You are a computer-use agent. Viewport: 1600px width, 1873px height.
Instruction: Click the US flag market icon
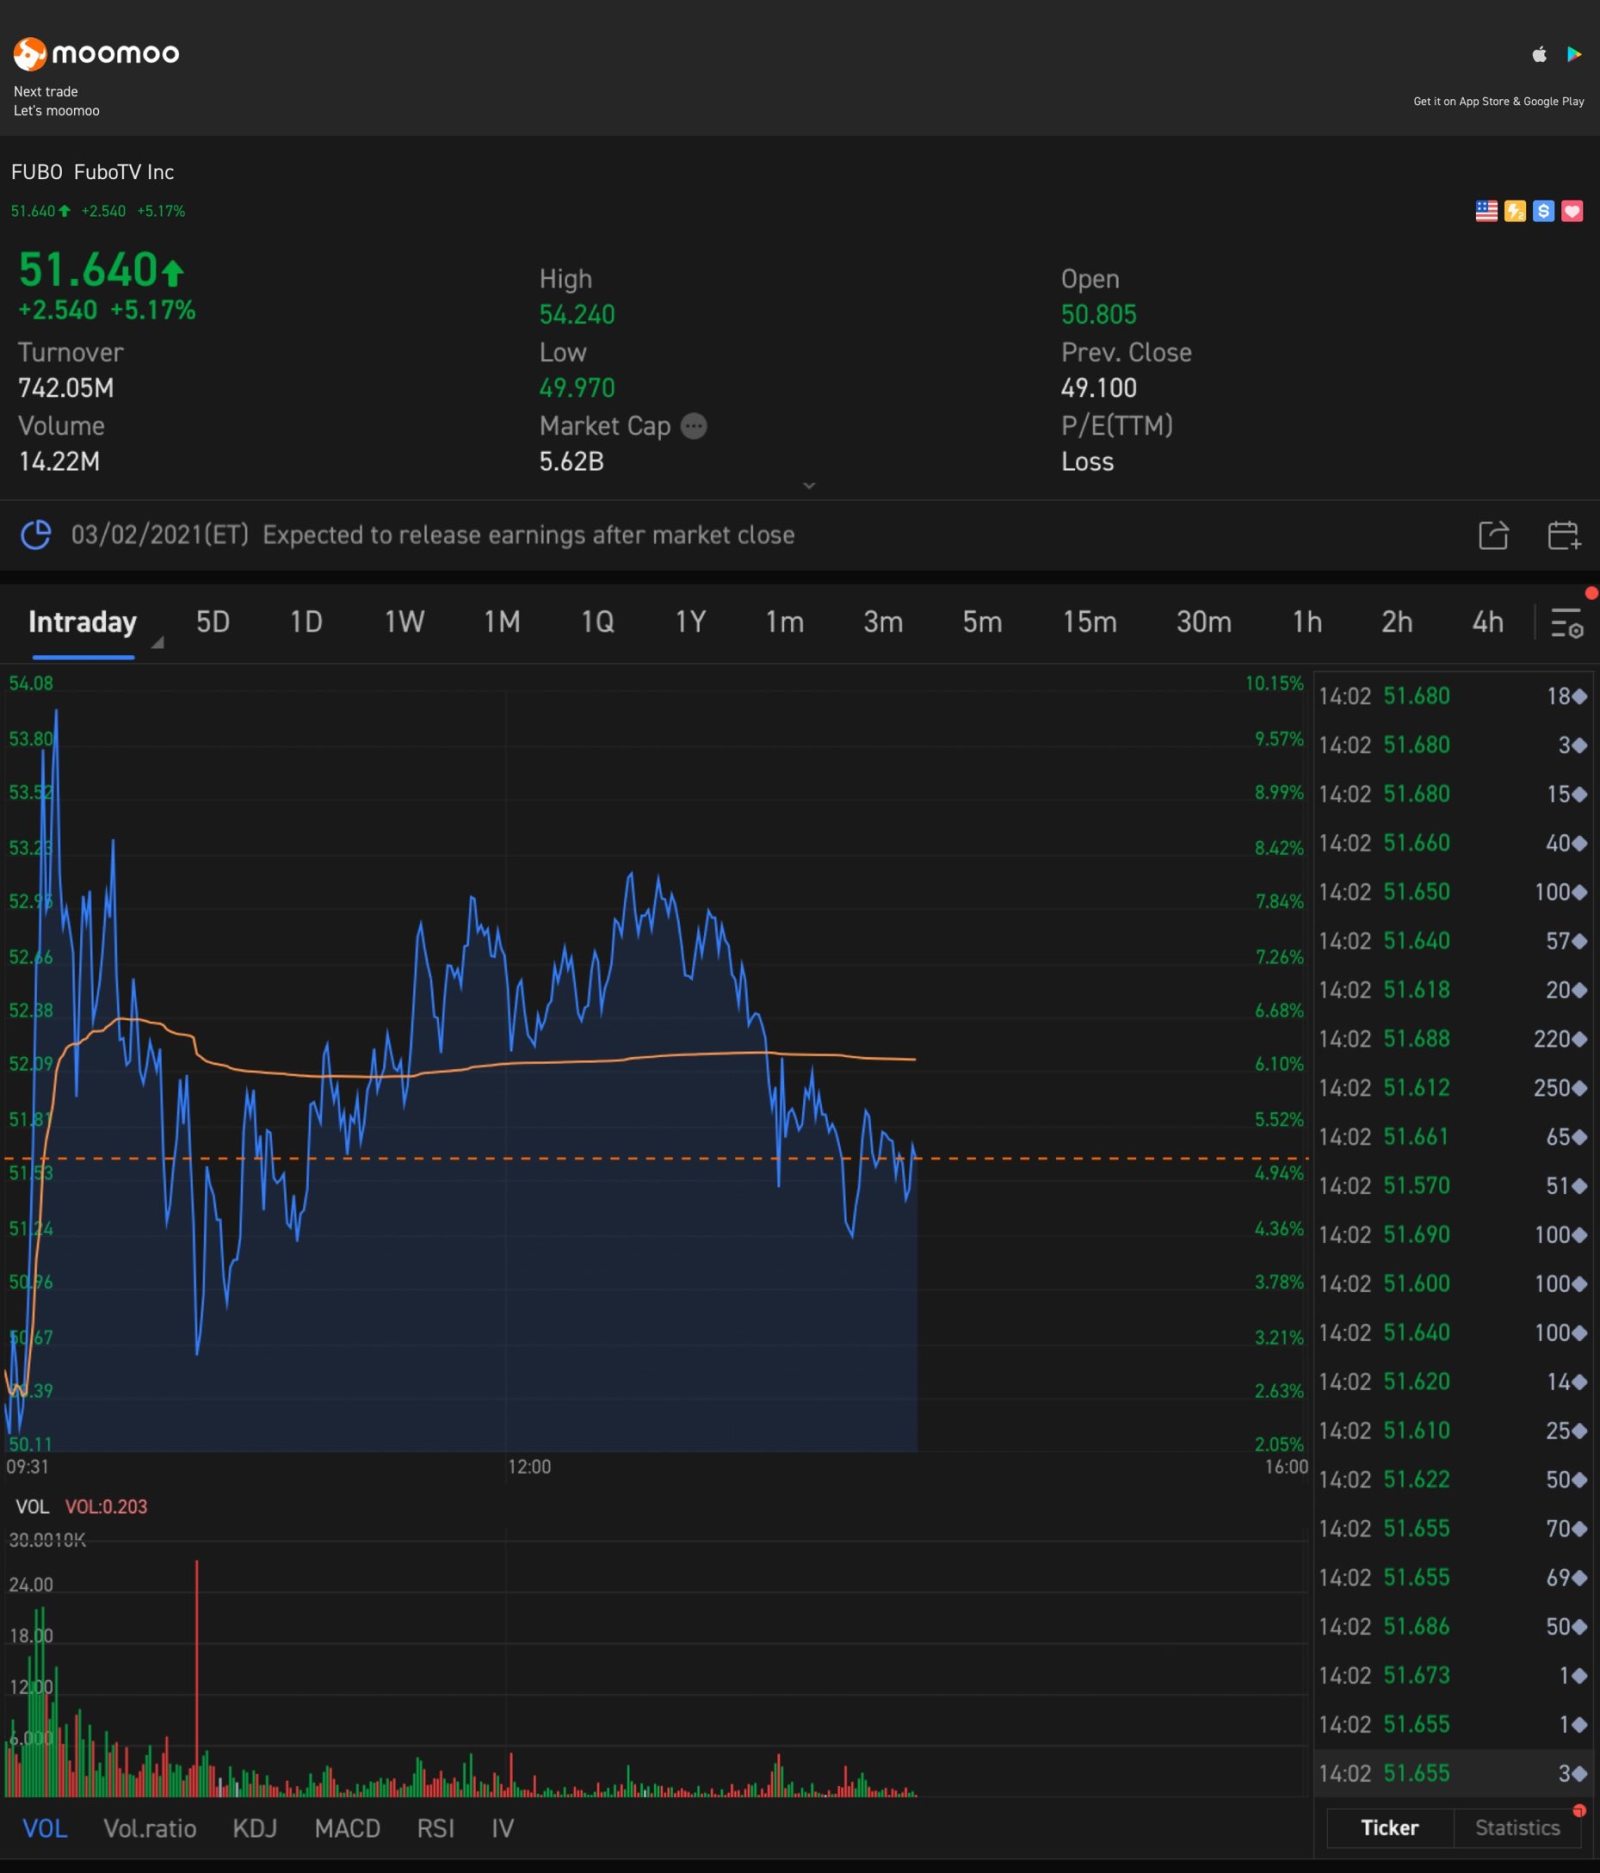pyautogui.click(x=1487, y=211)
